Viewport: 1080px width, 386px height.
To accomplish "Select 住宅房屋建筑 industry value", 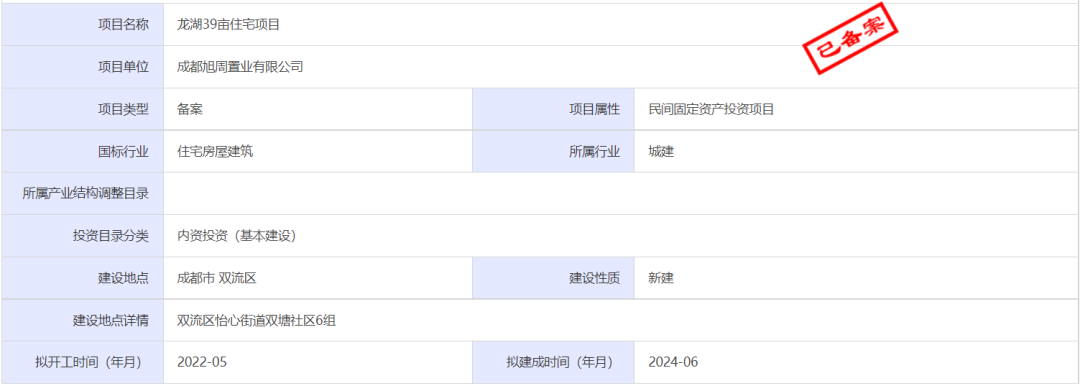I will [215, 152].
